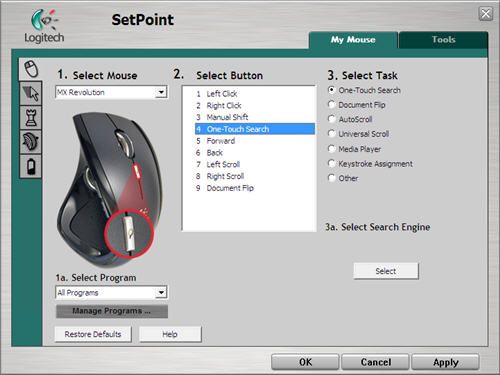The width and height of the screenshot is (500, 375).
Task: Select button 7 Left Scroll
Action: (x=255, y=164)
